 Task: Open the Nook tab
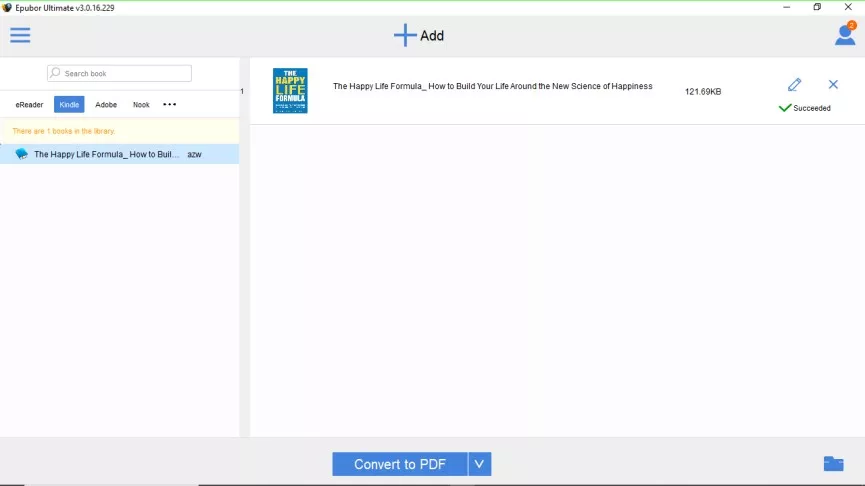coord(141,104)
